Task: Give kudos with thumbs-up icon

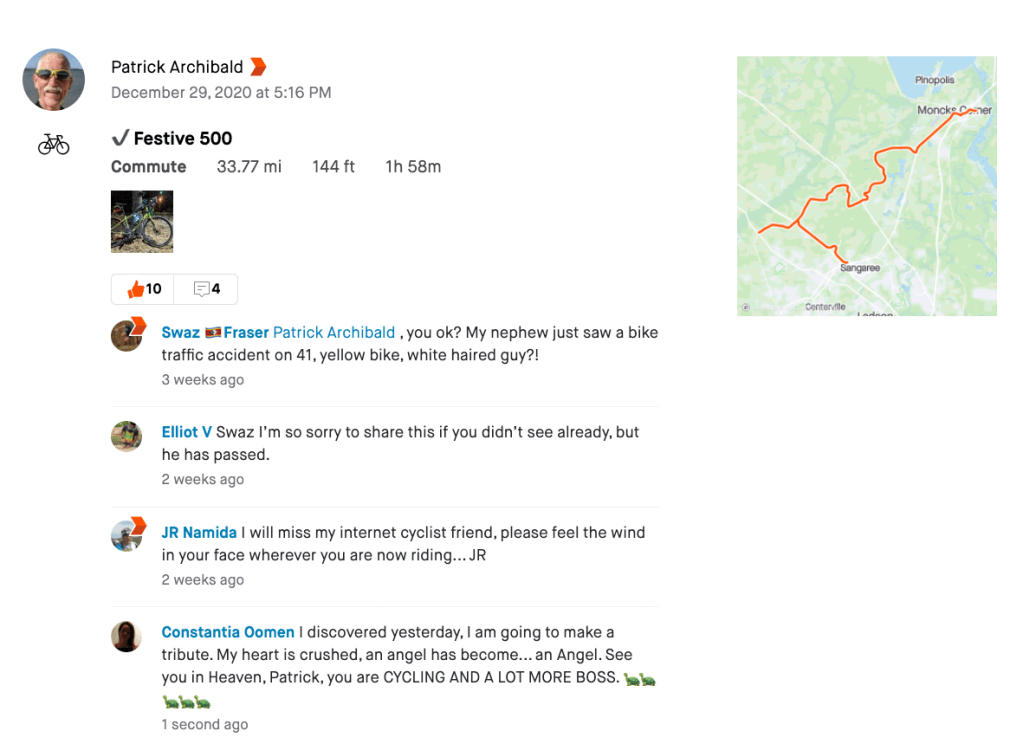Action: [x=135, y=289]
